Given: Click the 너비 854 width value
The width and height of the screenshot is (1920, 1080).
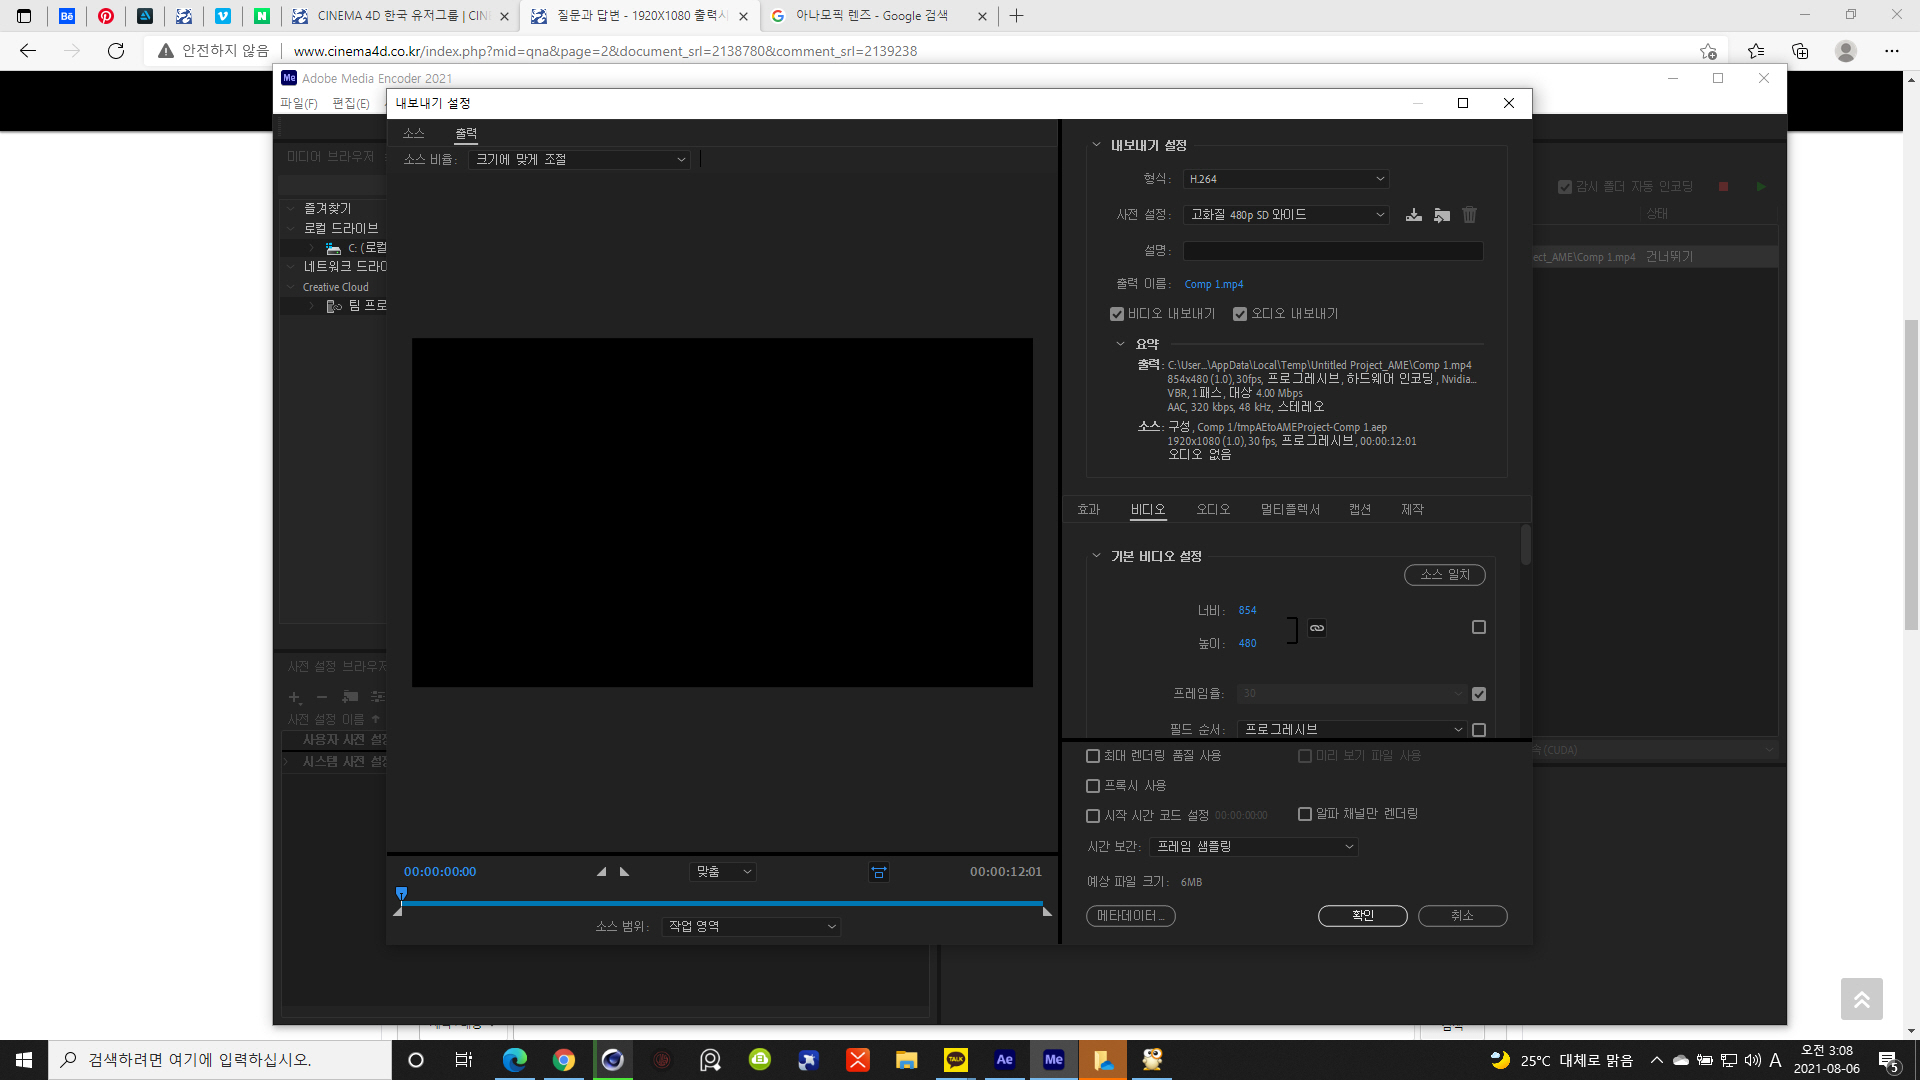Looking at the screenshot, I should click(x=1248, y=611).
